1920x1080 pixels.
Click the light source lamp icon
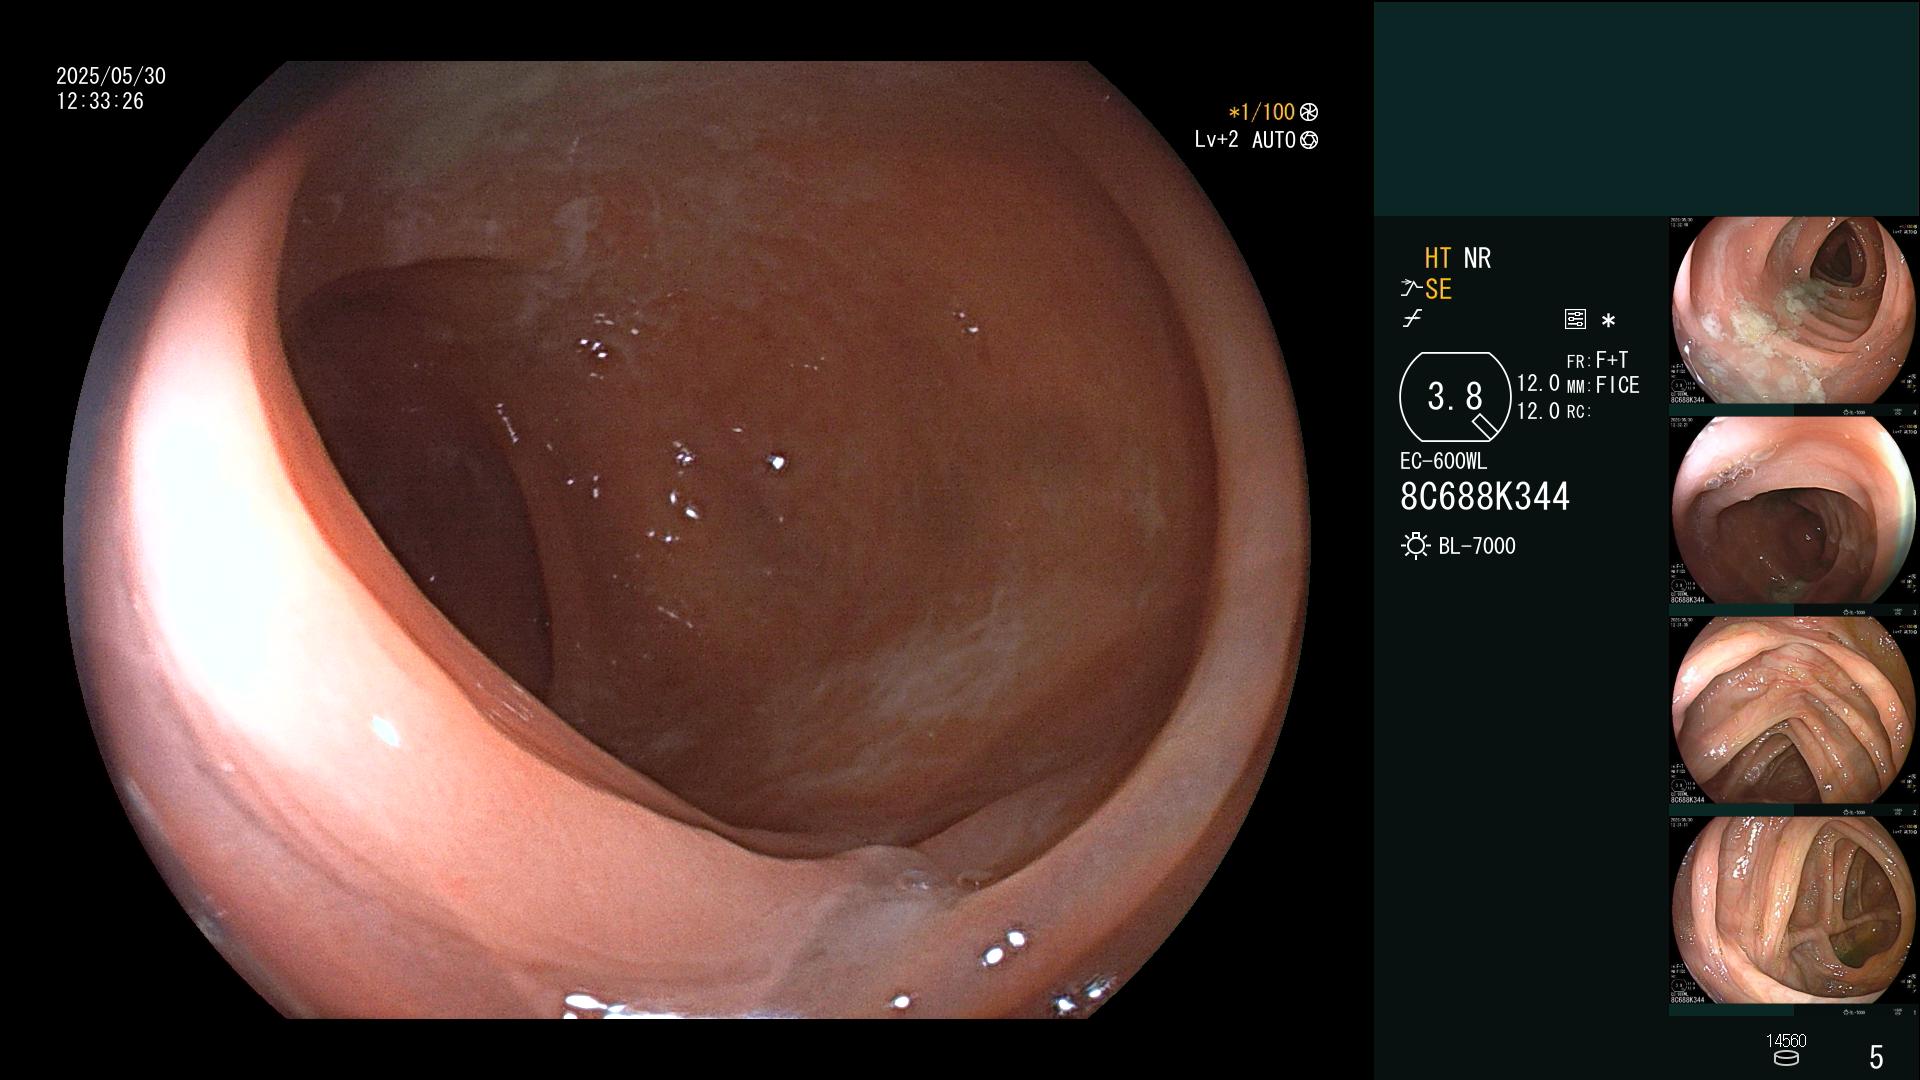[x=1415, y=546]
